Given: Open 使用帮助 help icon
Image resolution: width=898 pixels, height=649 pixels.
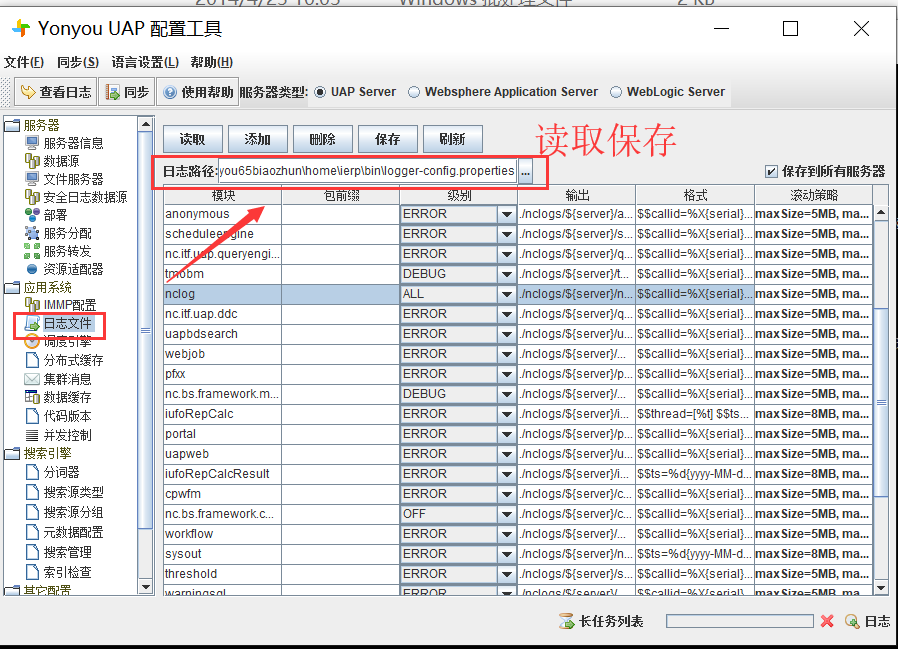Looking at the screenshot, I should tap(170, 92).
